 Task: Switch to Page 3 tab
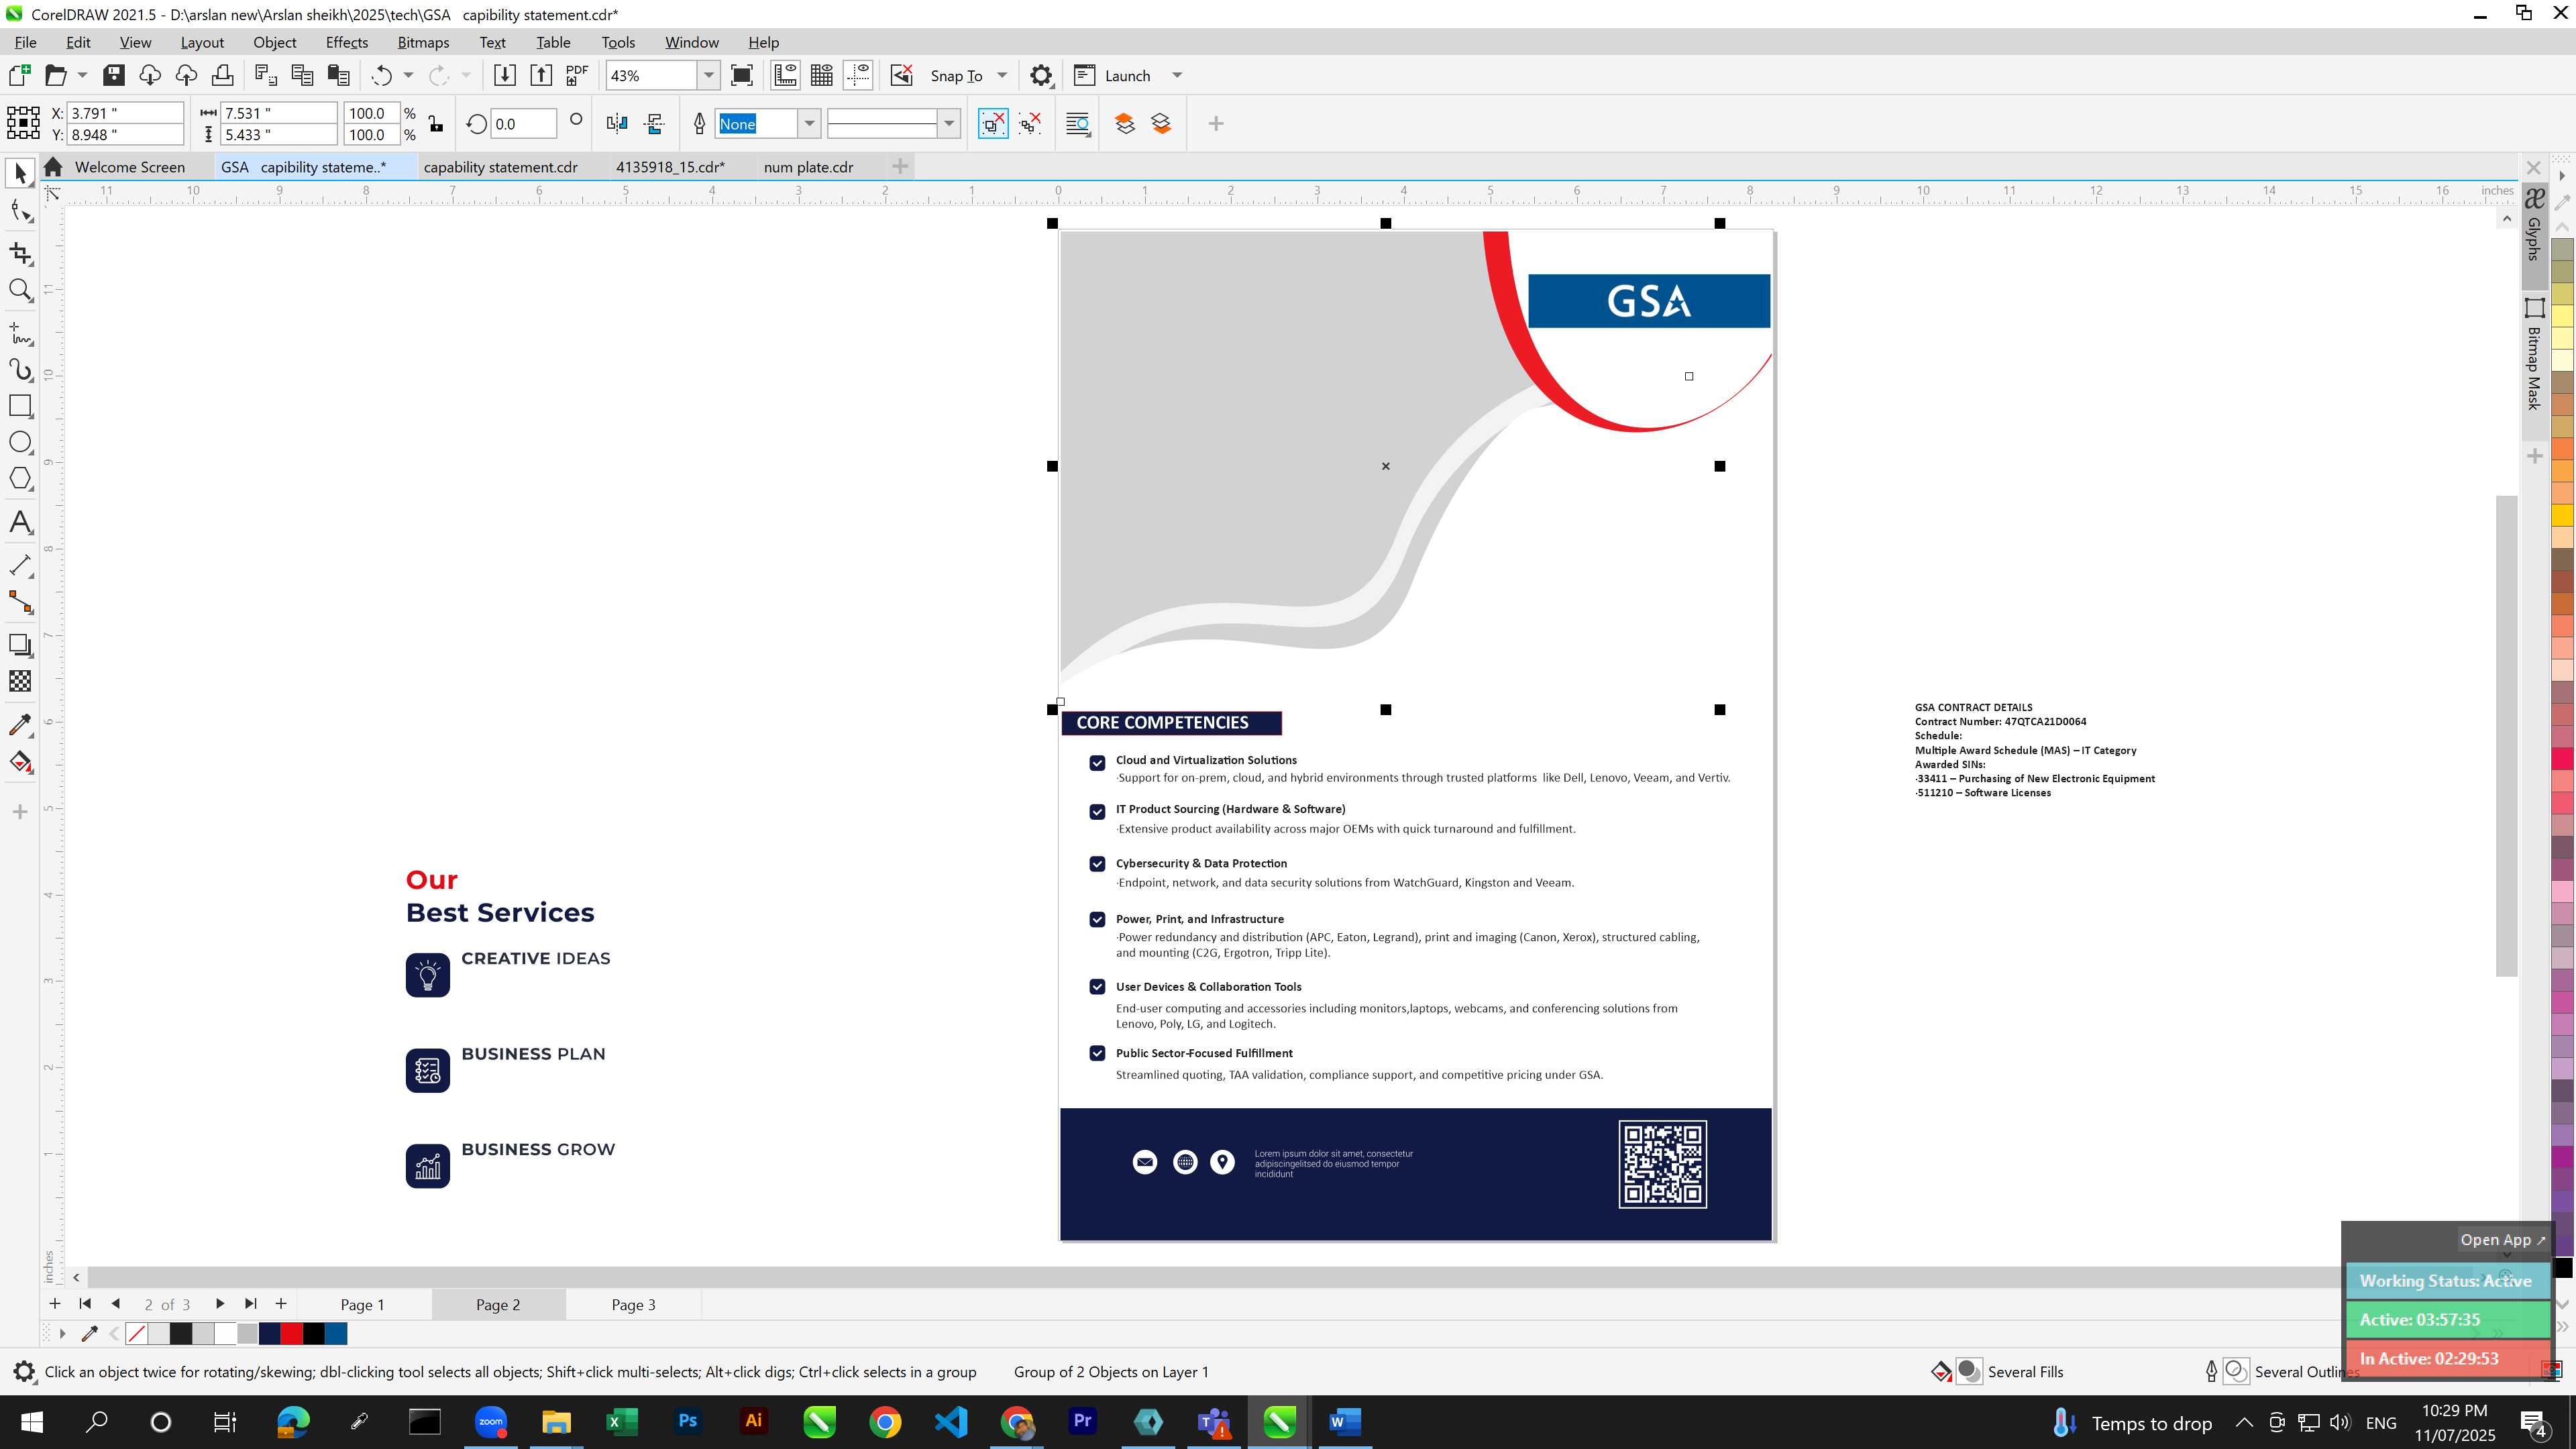point(633,1305)
